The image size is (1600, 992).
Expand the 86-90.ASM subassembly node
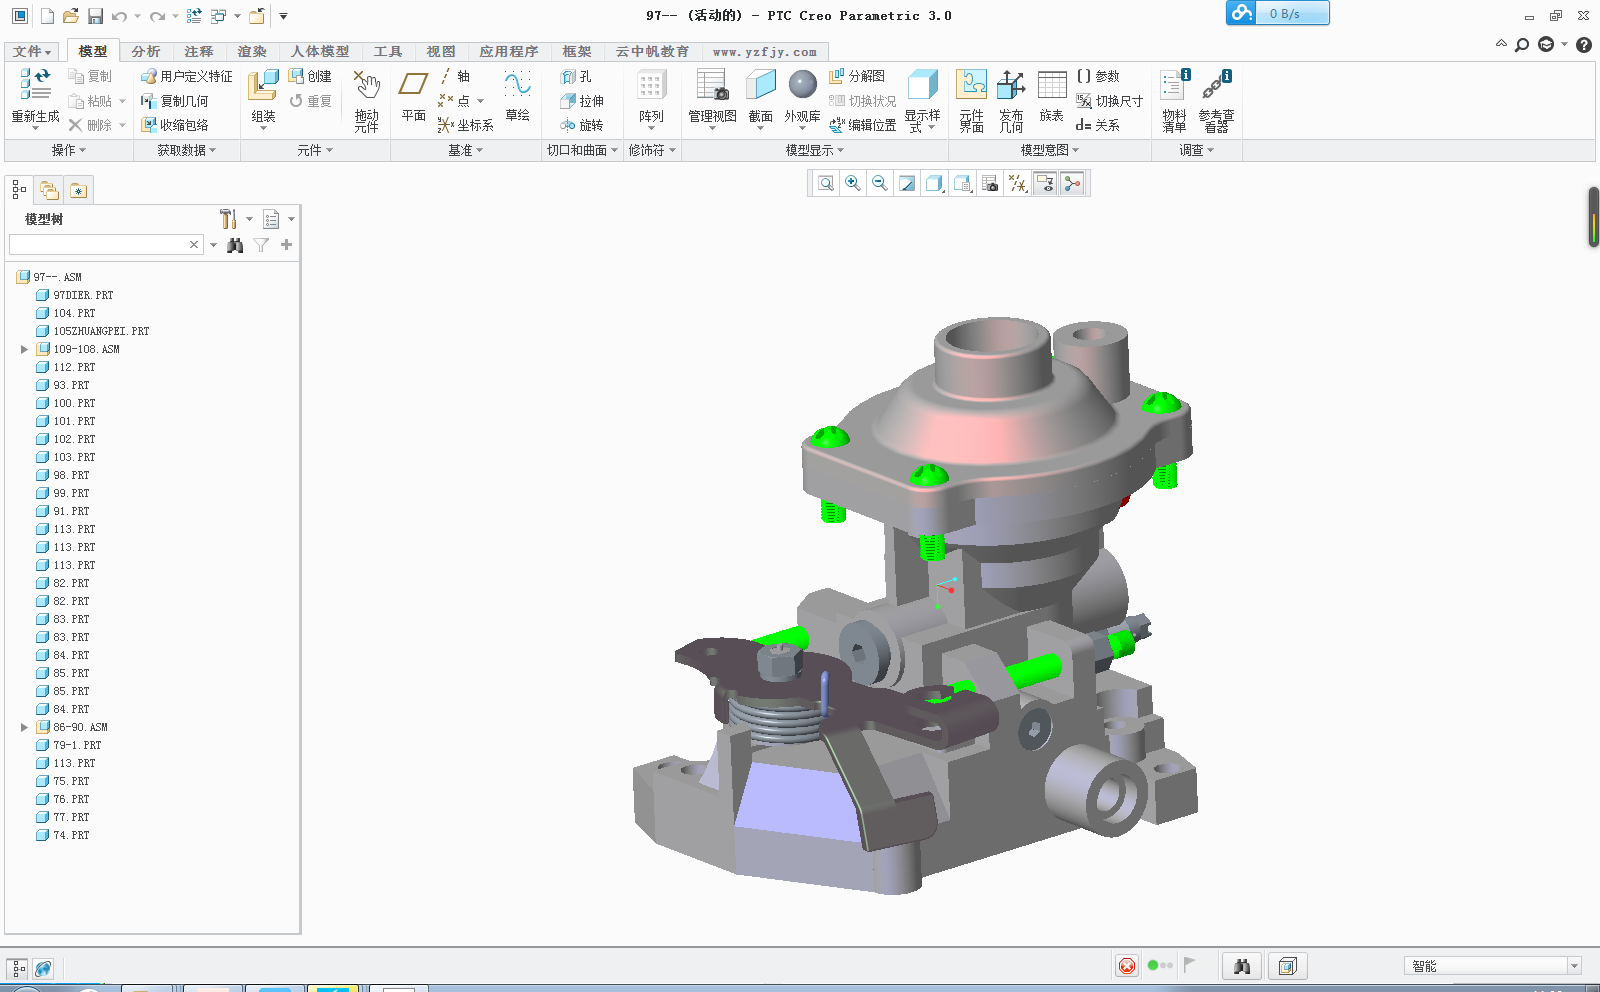point(24,727)
